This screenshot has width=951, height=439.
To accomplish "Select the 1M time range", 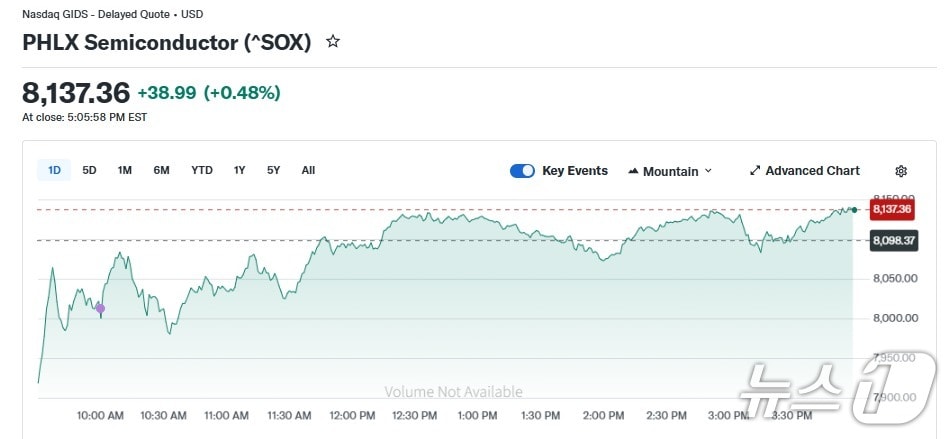I will point(125,170).
